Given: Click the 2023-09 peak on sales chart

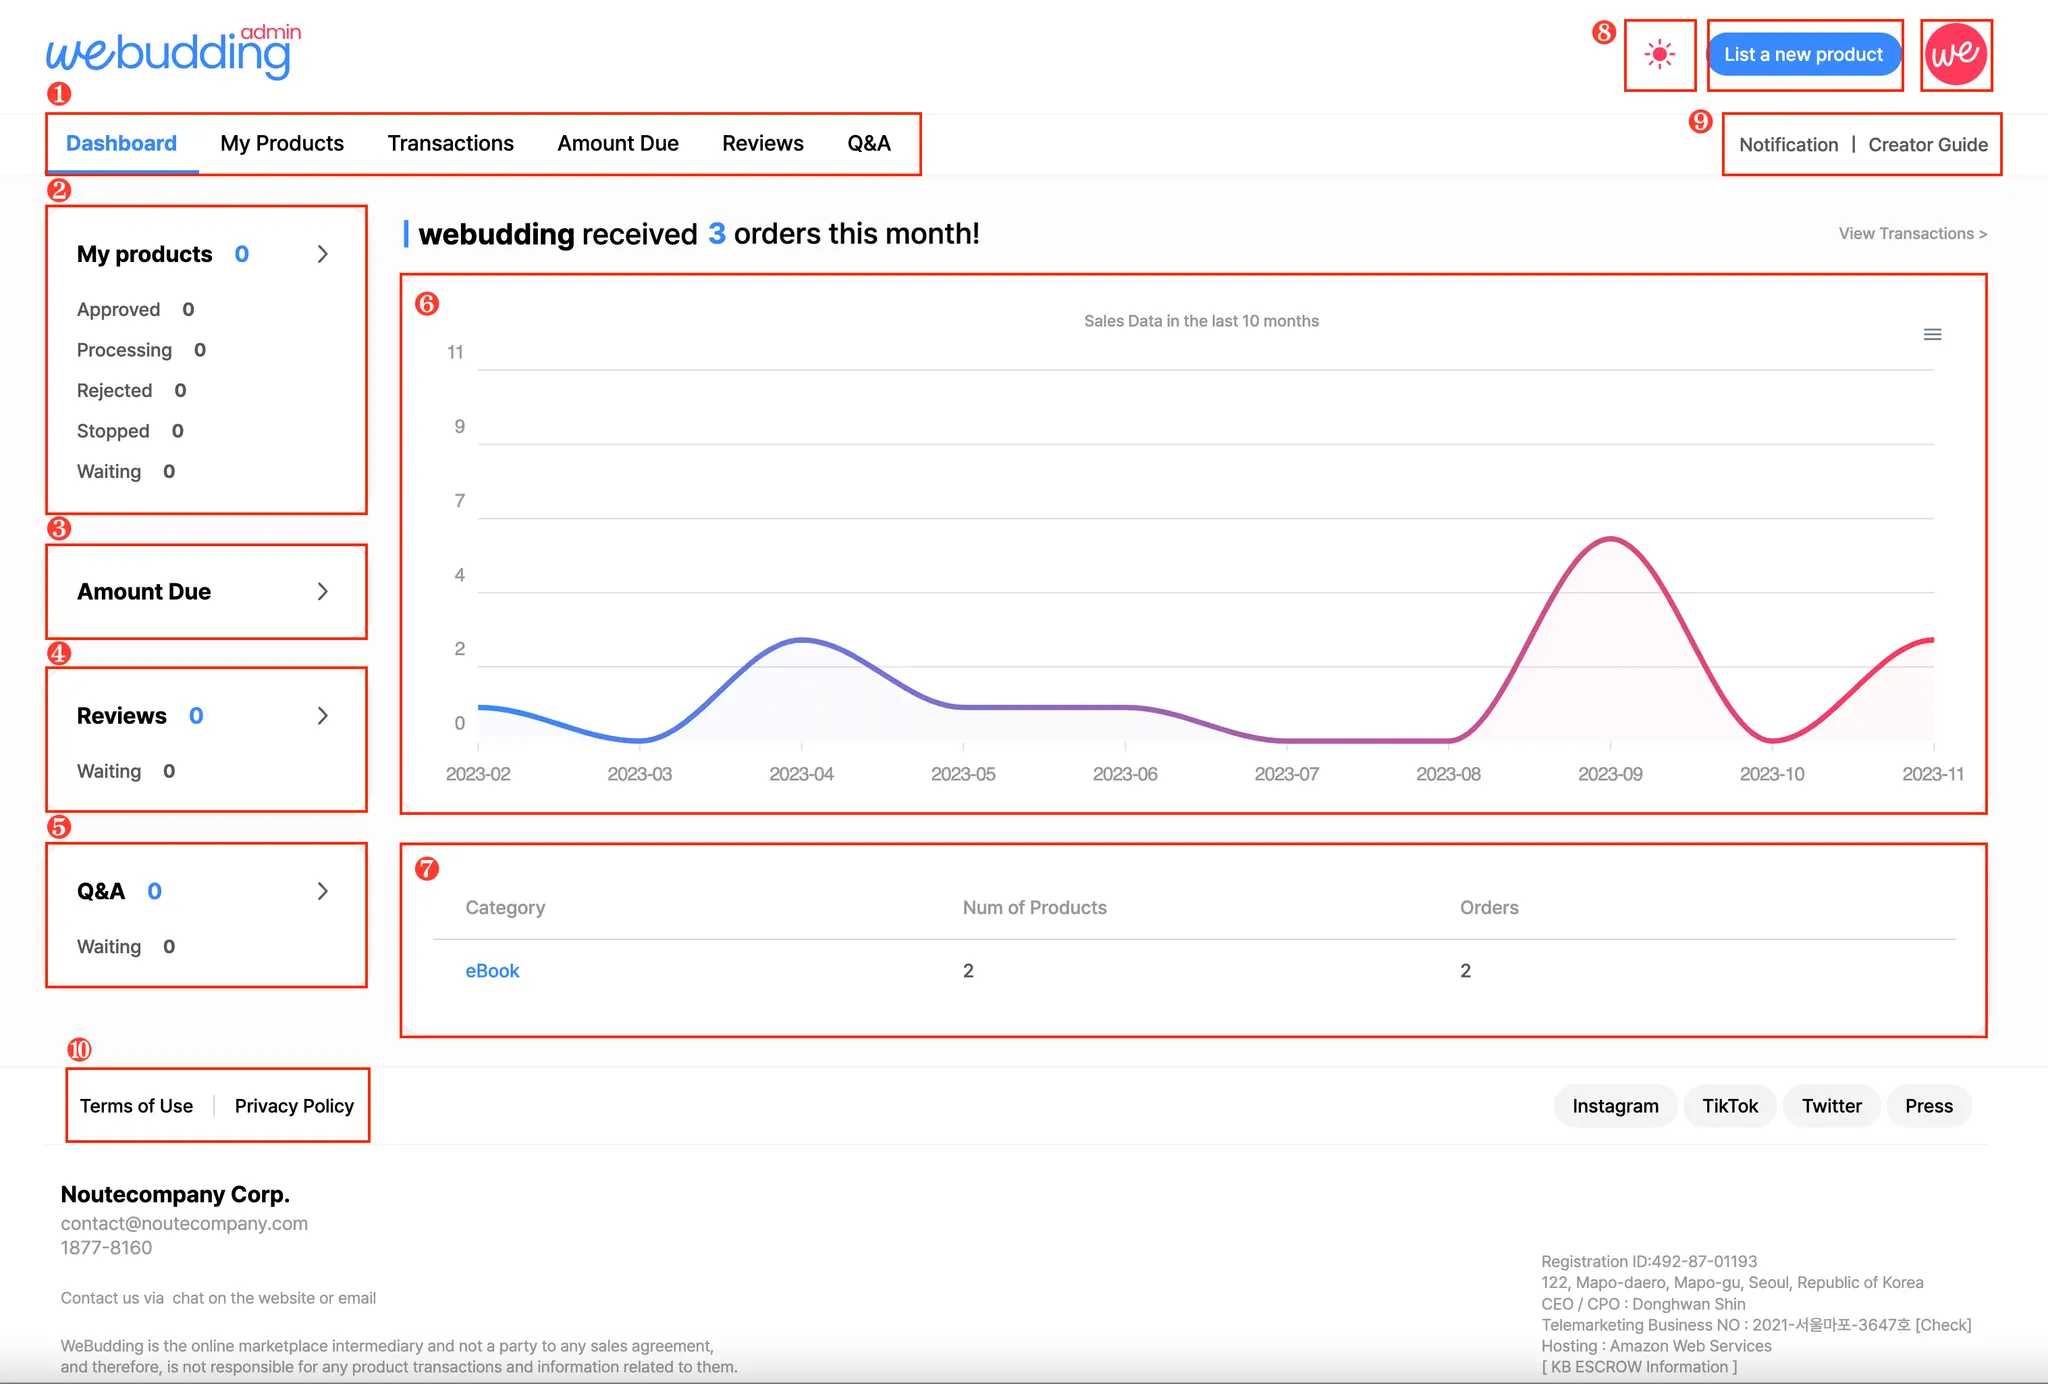Looking at the screenshot, I should (x=1610, y=540).
